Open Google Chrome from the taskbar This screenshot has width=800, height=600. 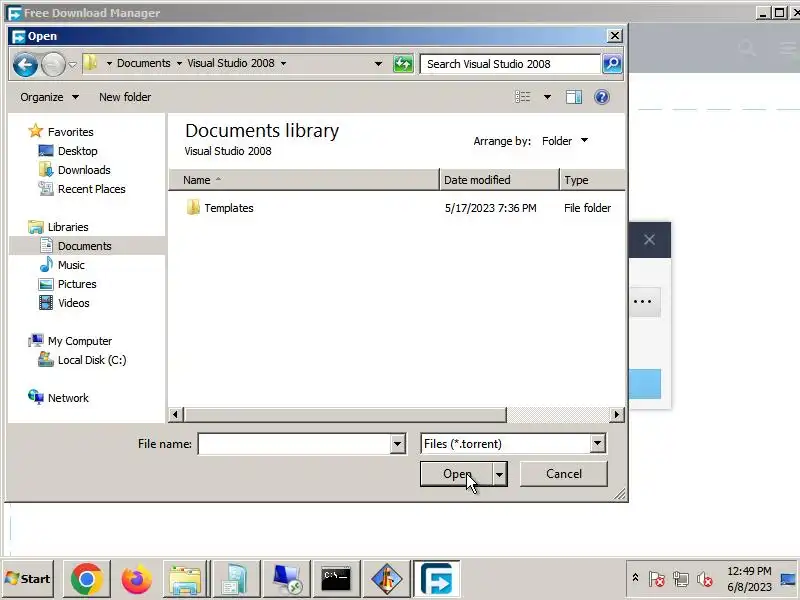pos(86,579)
